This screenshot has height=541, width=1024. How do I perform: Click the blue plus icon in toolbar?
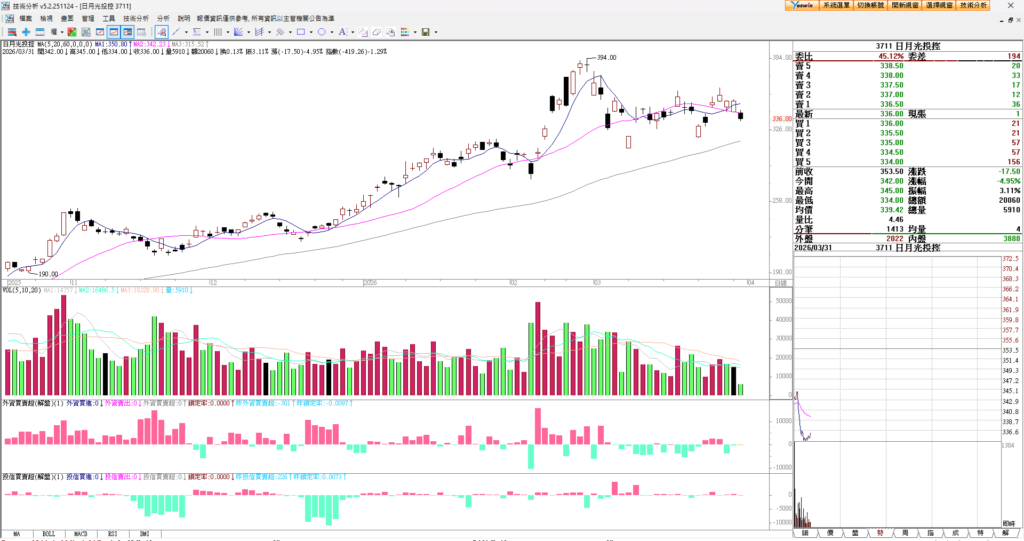pyautogui.click(x=26, y=32)
